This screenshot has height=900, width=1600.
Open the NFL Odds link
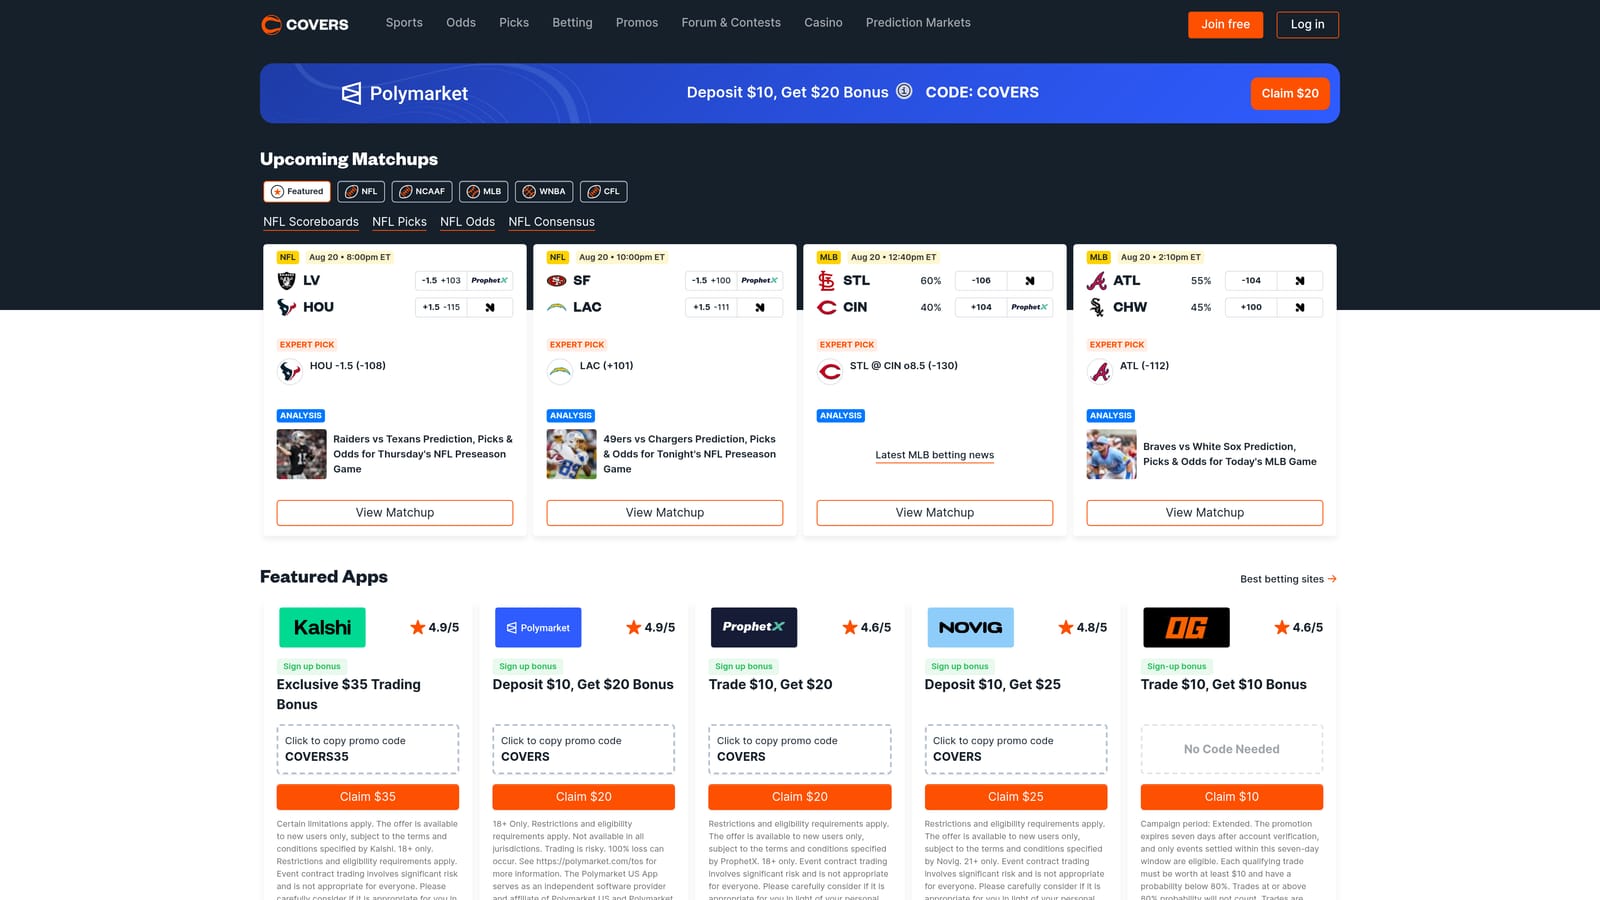click(x=467, y=222)
